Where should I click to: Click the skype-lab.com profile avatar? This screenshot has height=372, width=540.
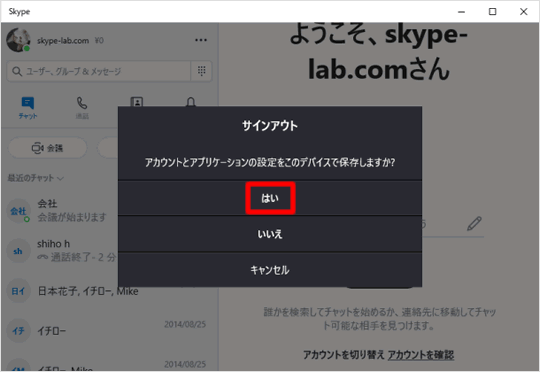(18, 40)
